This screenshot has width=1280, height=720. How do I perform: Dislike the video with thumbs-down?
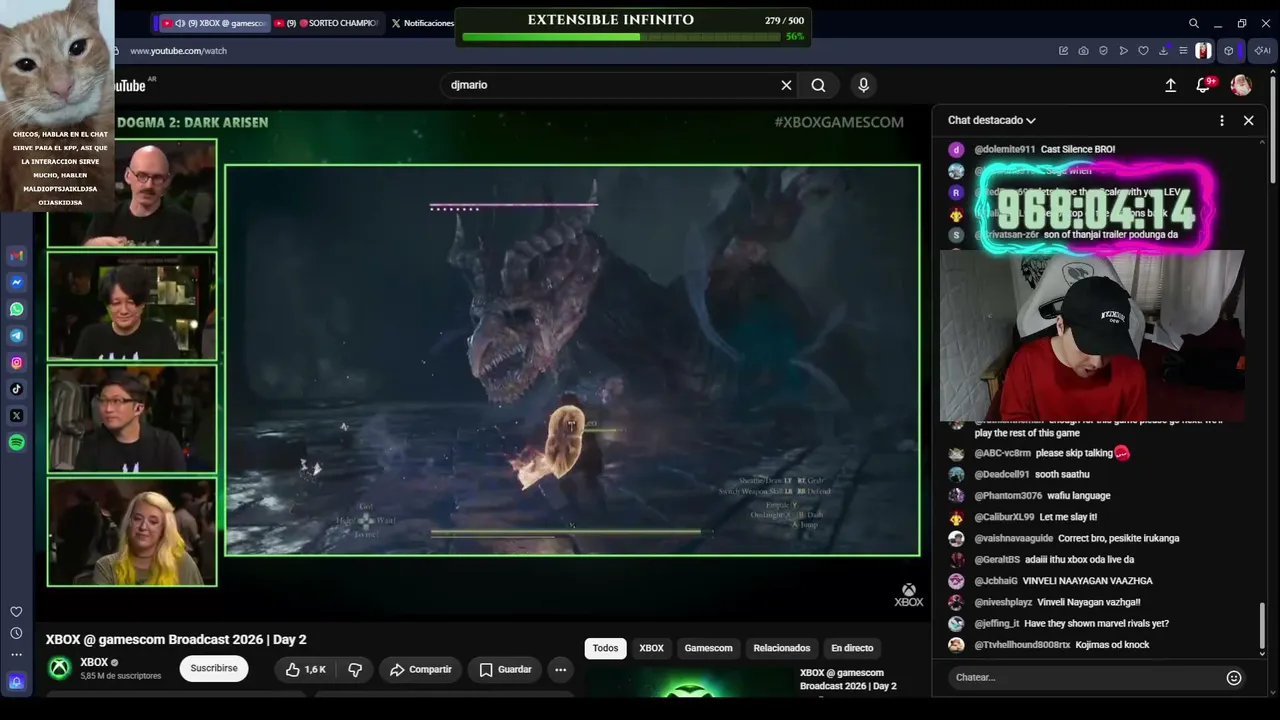[x=355, y=669]
